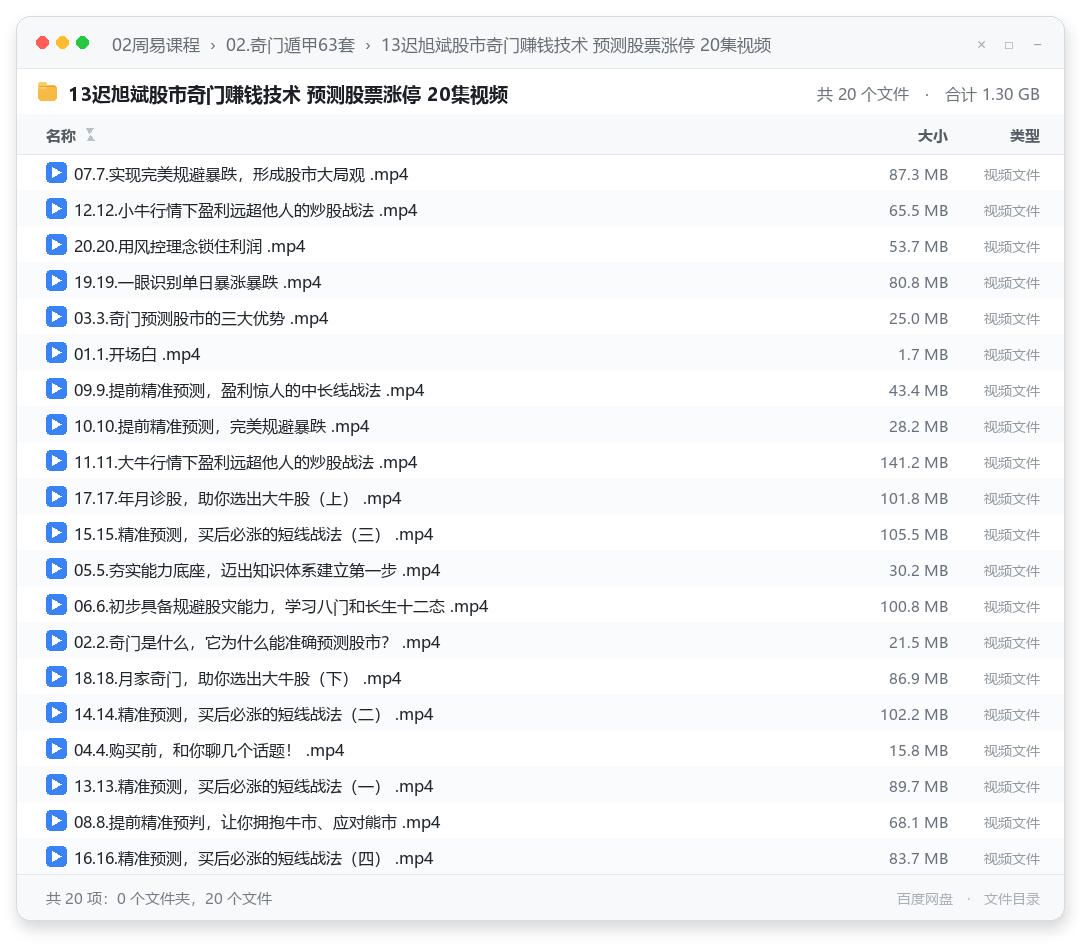Screen dimensions: 1080x944
Task: Click the 100.8 MB size value
Action: pyautogui.click(x=914, y=607)
